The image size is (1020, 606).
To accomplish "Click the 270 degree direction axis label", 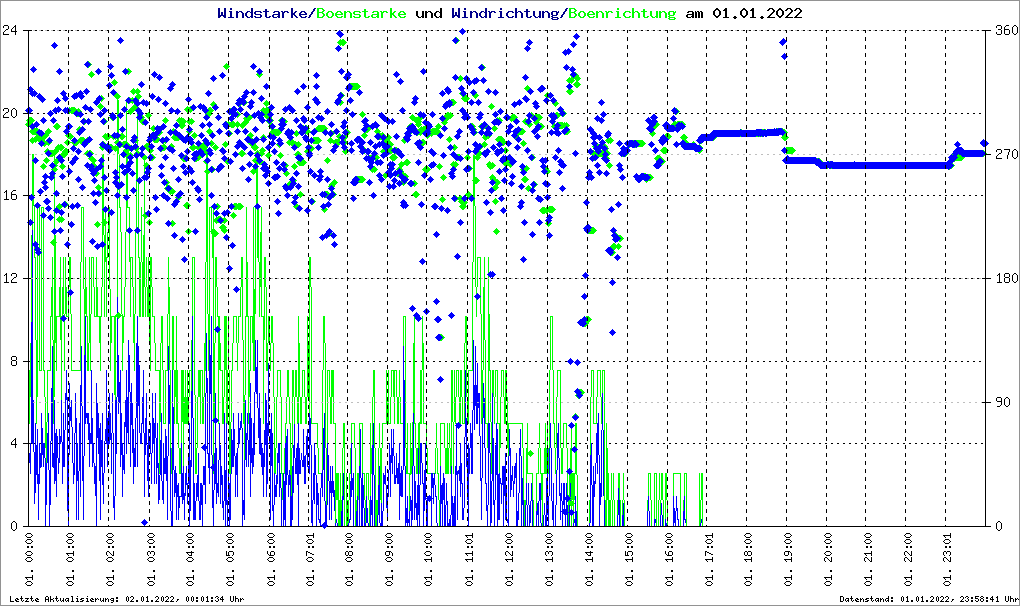I will pos(1004,154).
